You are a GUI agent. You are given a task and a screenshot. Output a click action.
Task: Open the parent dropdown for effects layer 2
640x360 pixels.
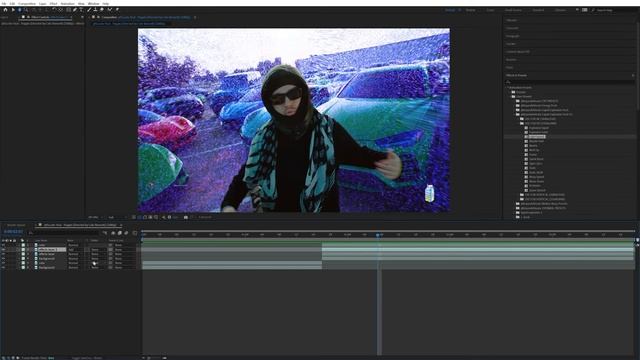(124, 249)
